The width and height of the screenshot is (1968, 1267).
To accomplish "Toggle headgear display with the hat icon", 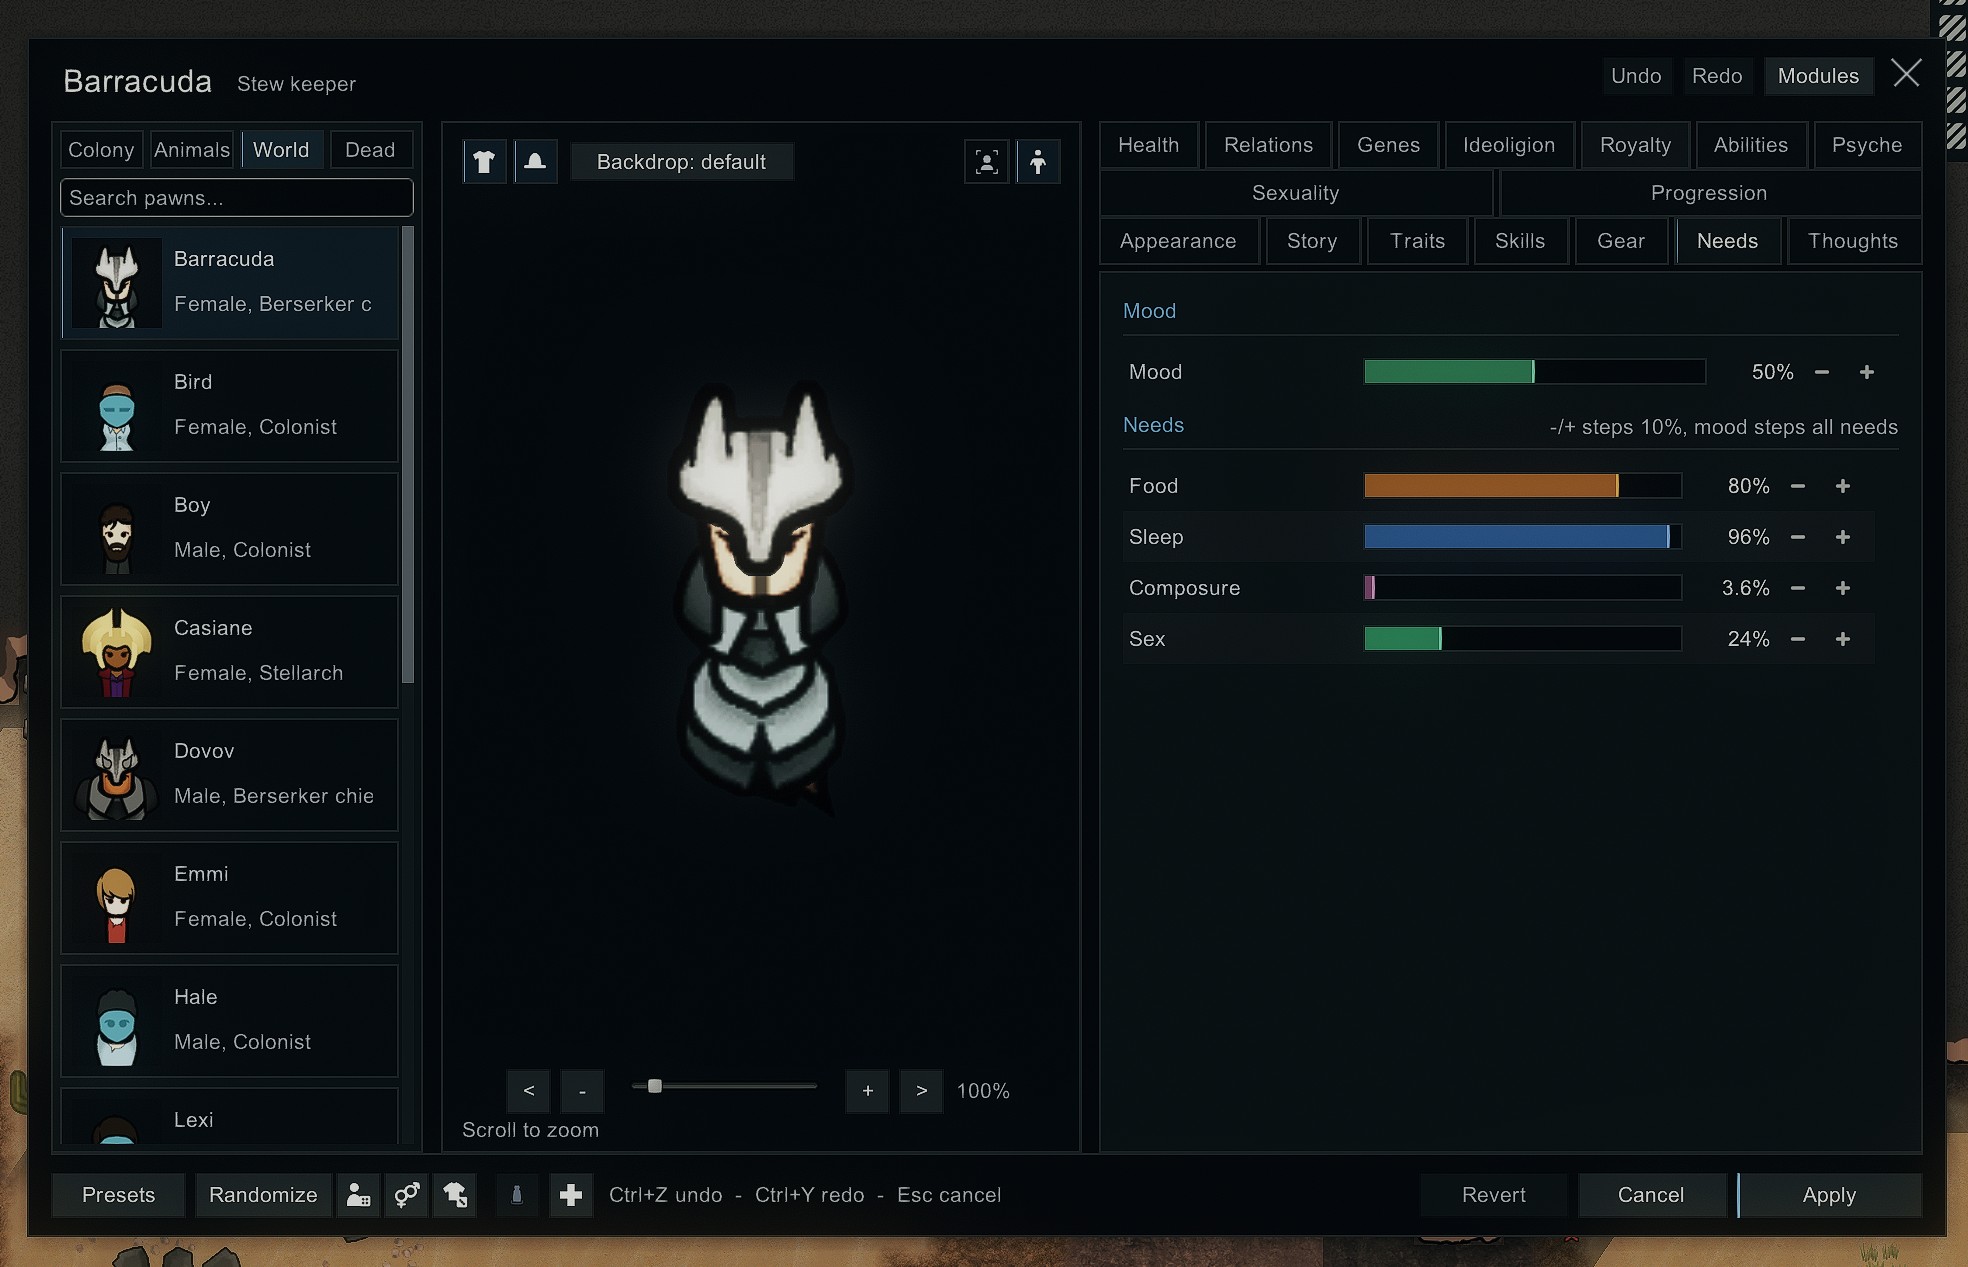I will (535, 162).
